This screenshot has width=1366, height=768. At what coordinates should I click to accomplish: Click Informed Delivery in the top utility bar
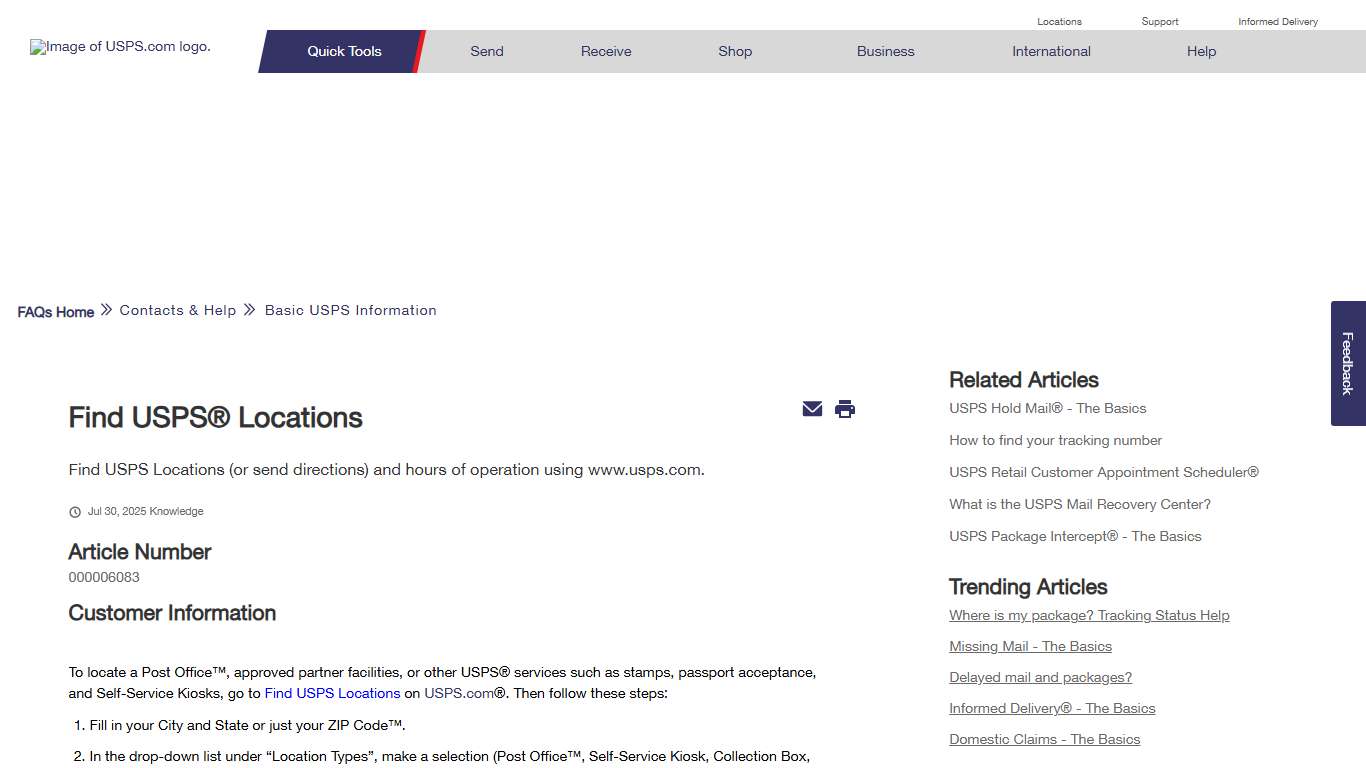click(1278, 21)
